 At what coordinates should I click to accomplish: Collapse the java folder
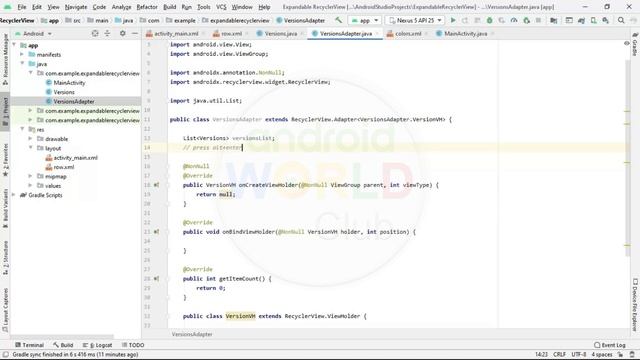coord(22,64)
